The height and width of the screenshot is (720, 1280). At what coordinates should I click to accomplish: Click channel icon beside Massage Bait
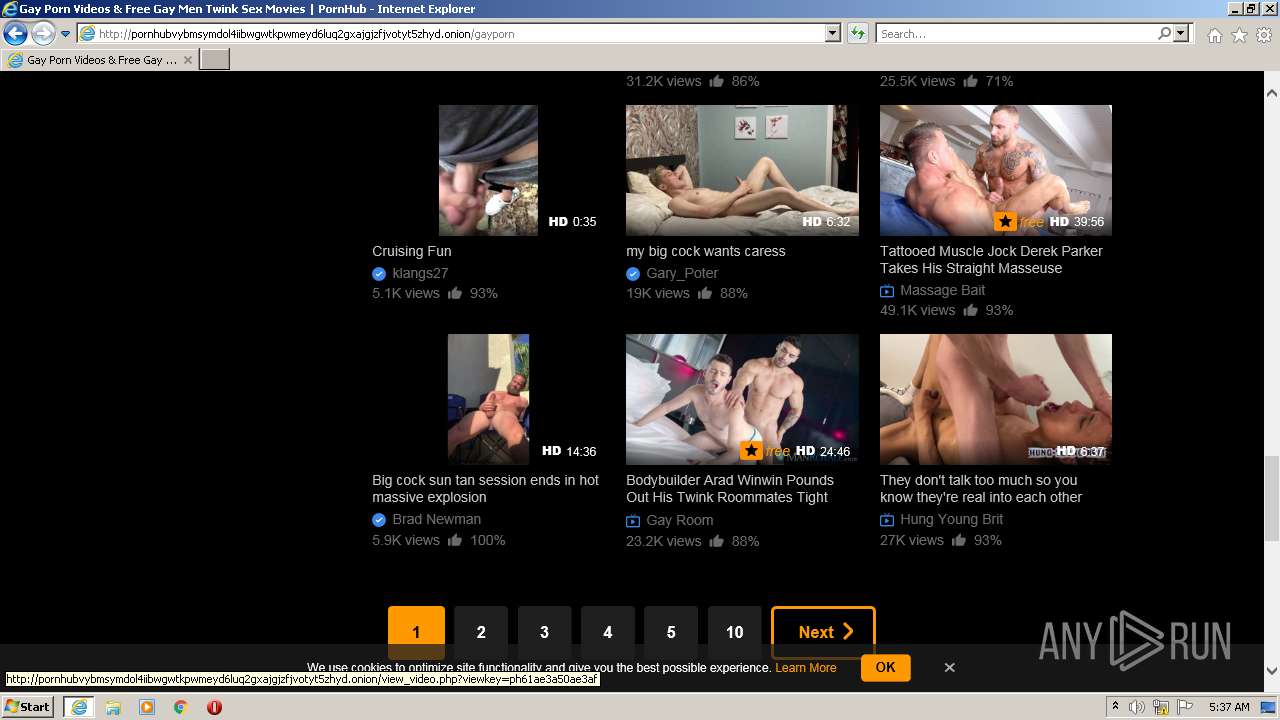coord(887,291)
